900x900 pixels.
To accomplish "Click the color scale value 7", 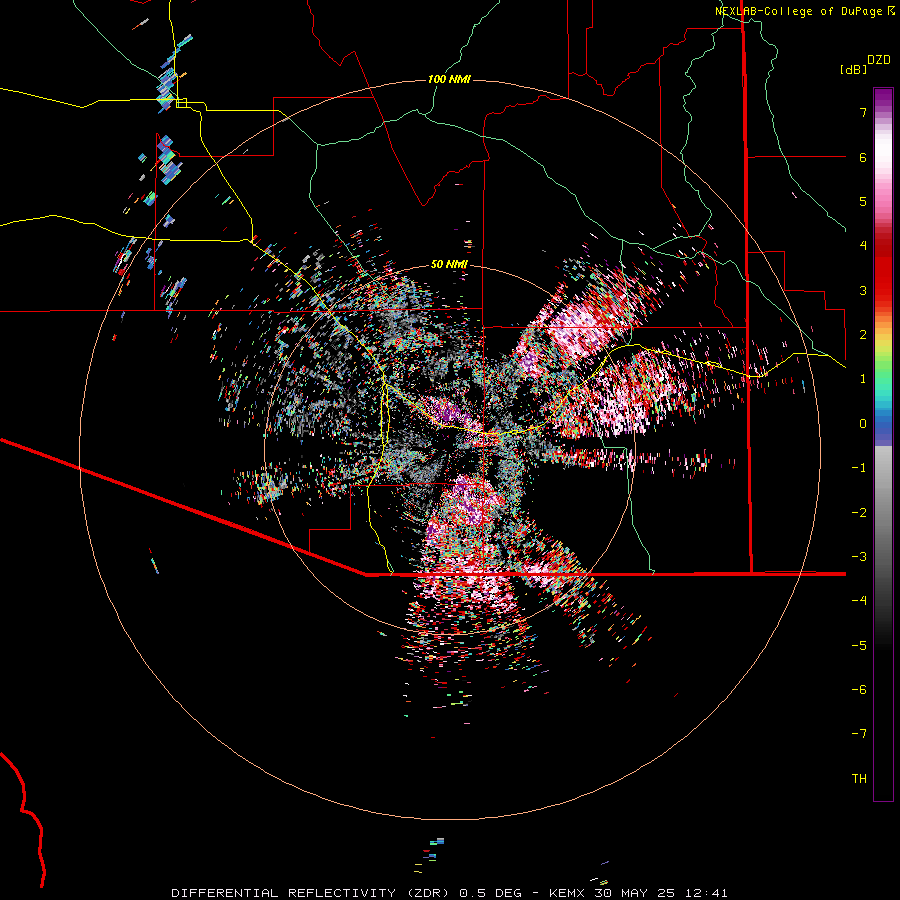I will (863, 112).
